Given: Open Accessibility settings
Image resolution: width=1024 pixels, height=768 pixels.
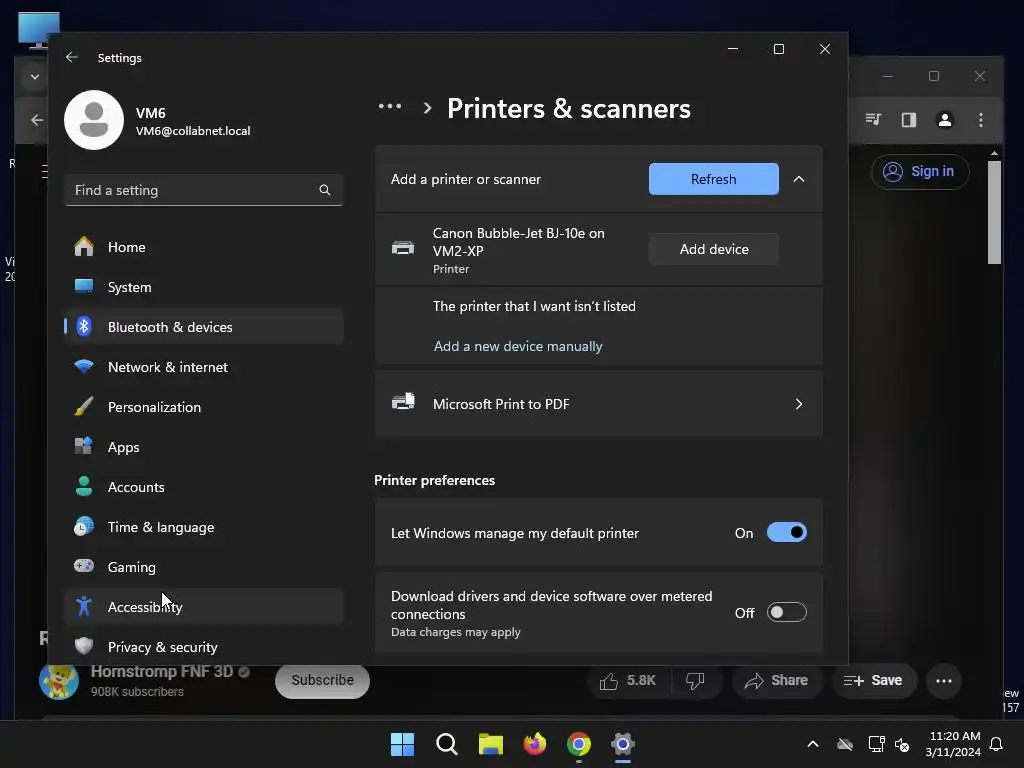Looking at the screenshot, I should click(x=204, y=607).
